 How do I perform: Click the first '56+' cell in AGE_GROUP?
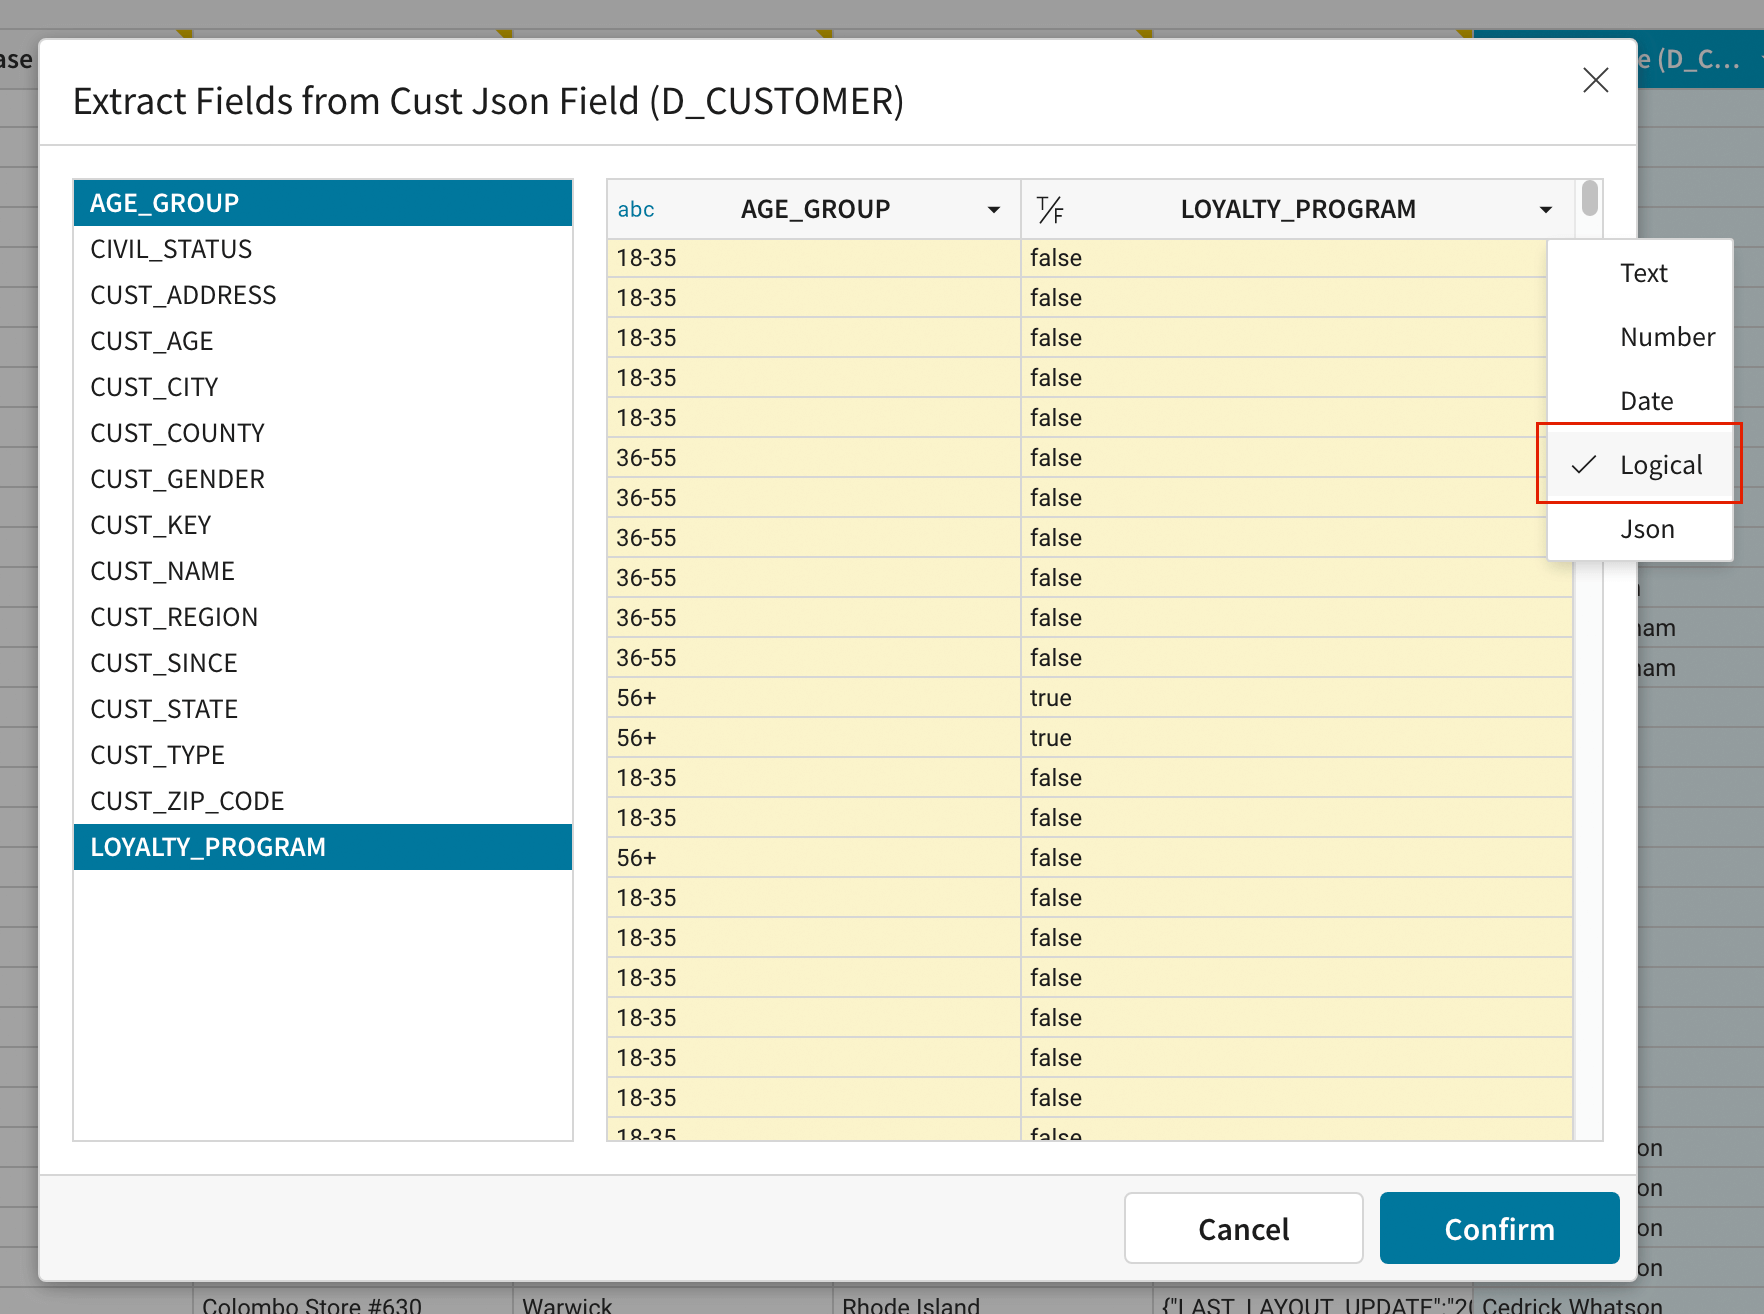pos(813,698)
